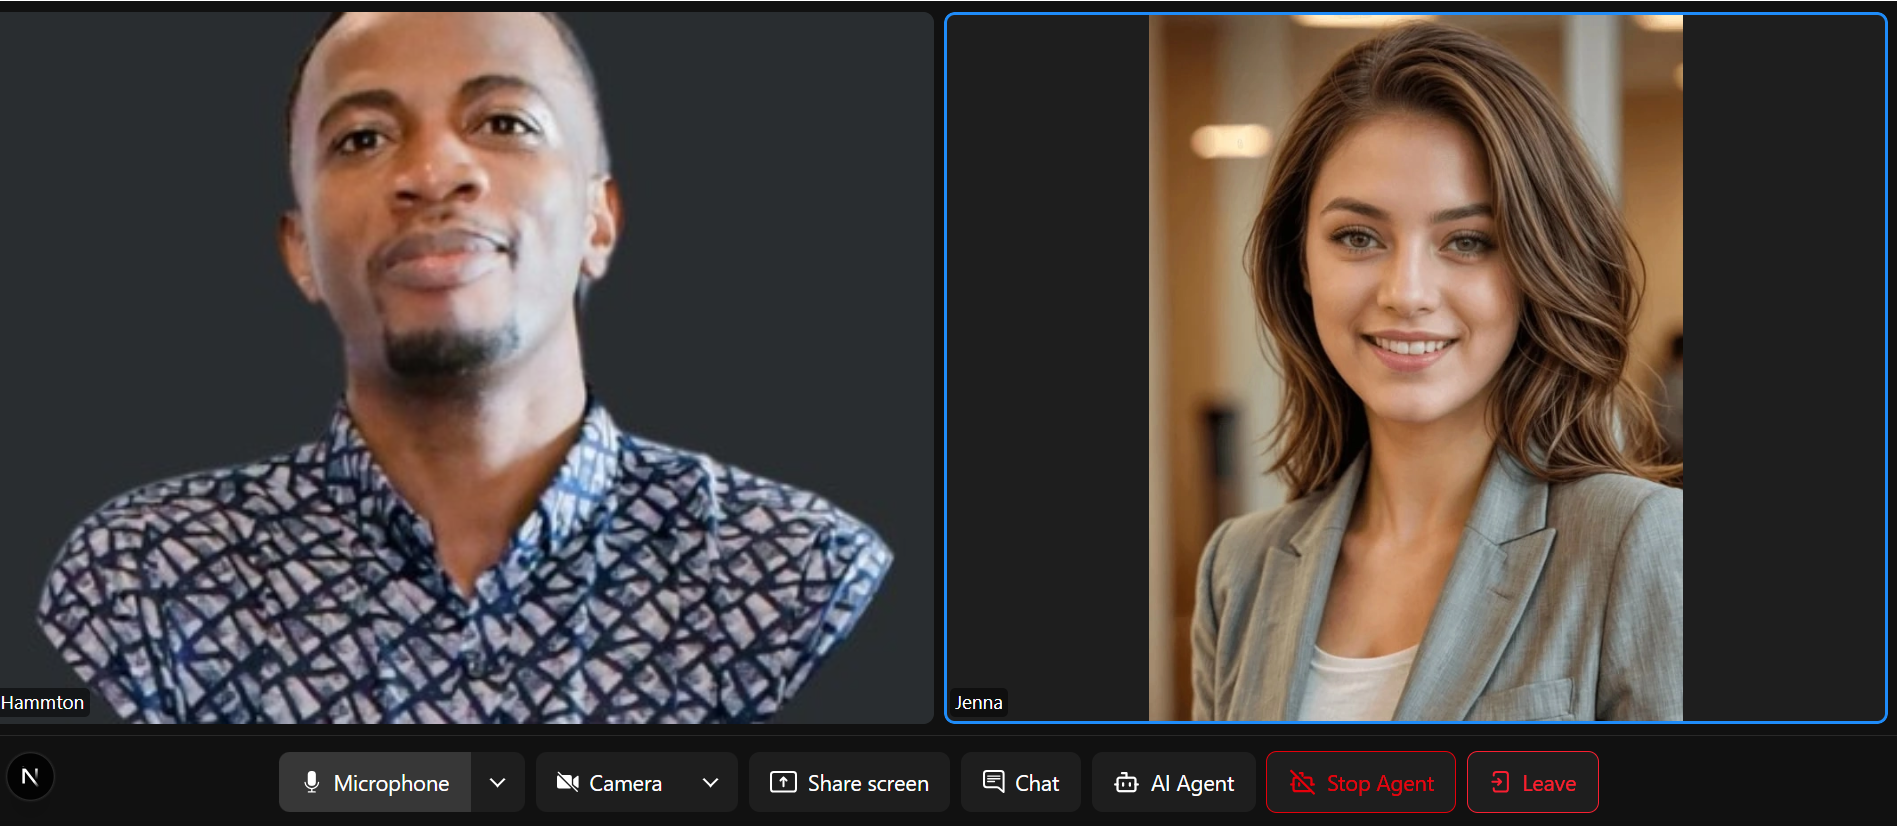The image size is (1897, 826).
Task: Leave the meeting
Action: pos(1548,783)
